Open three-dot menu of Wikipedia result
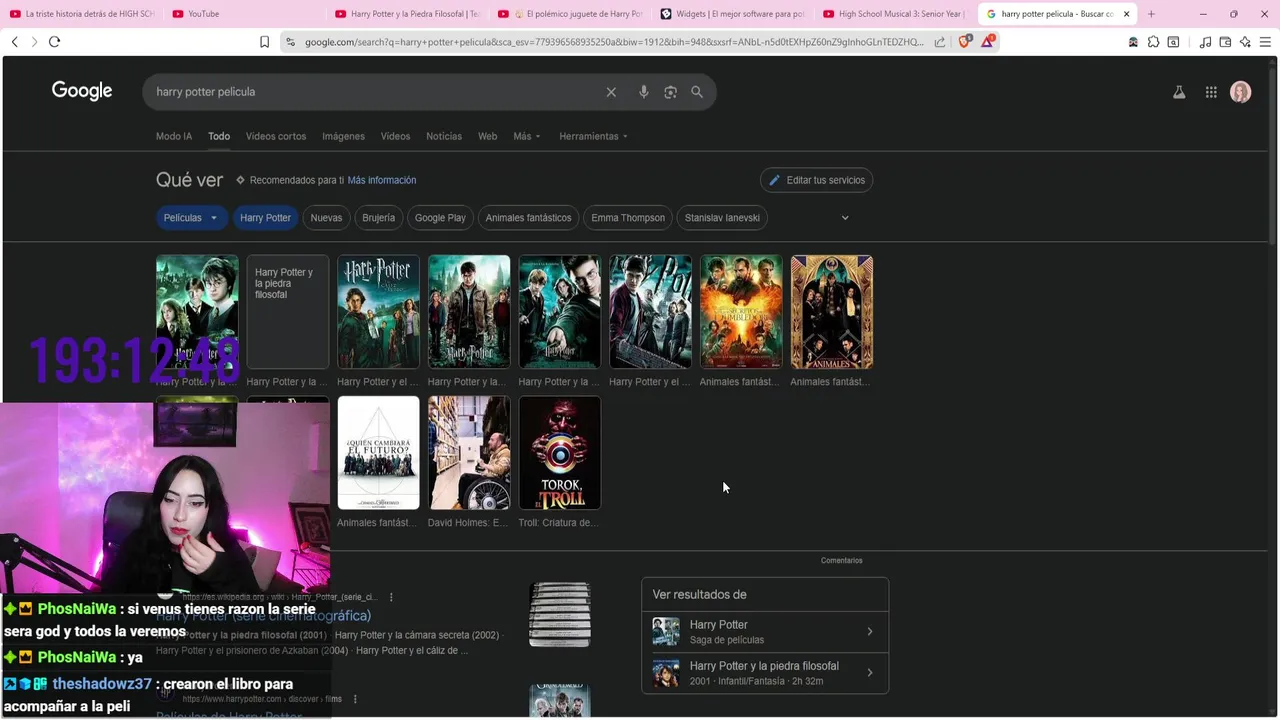The height and width of the screenshot is (720, 1280). [391, 597]
